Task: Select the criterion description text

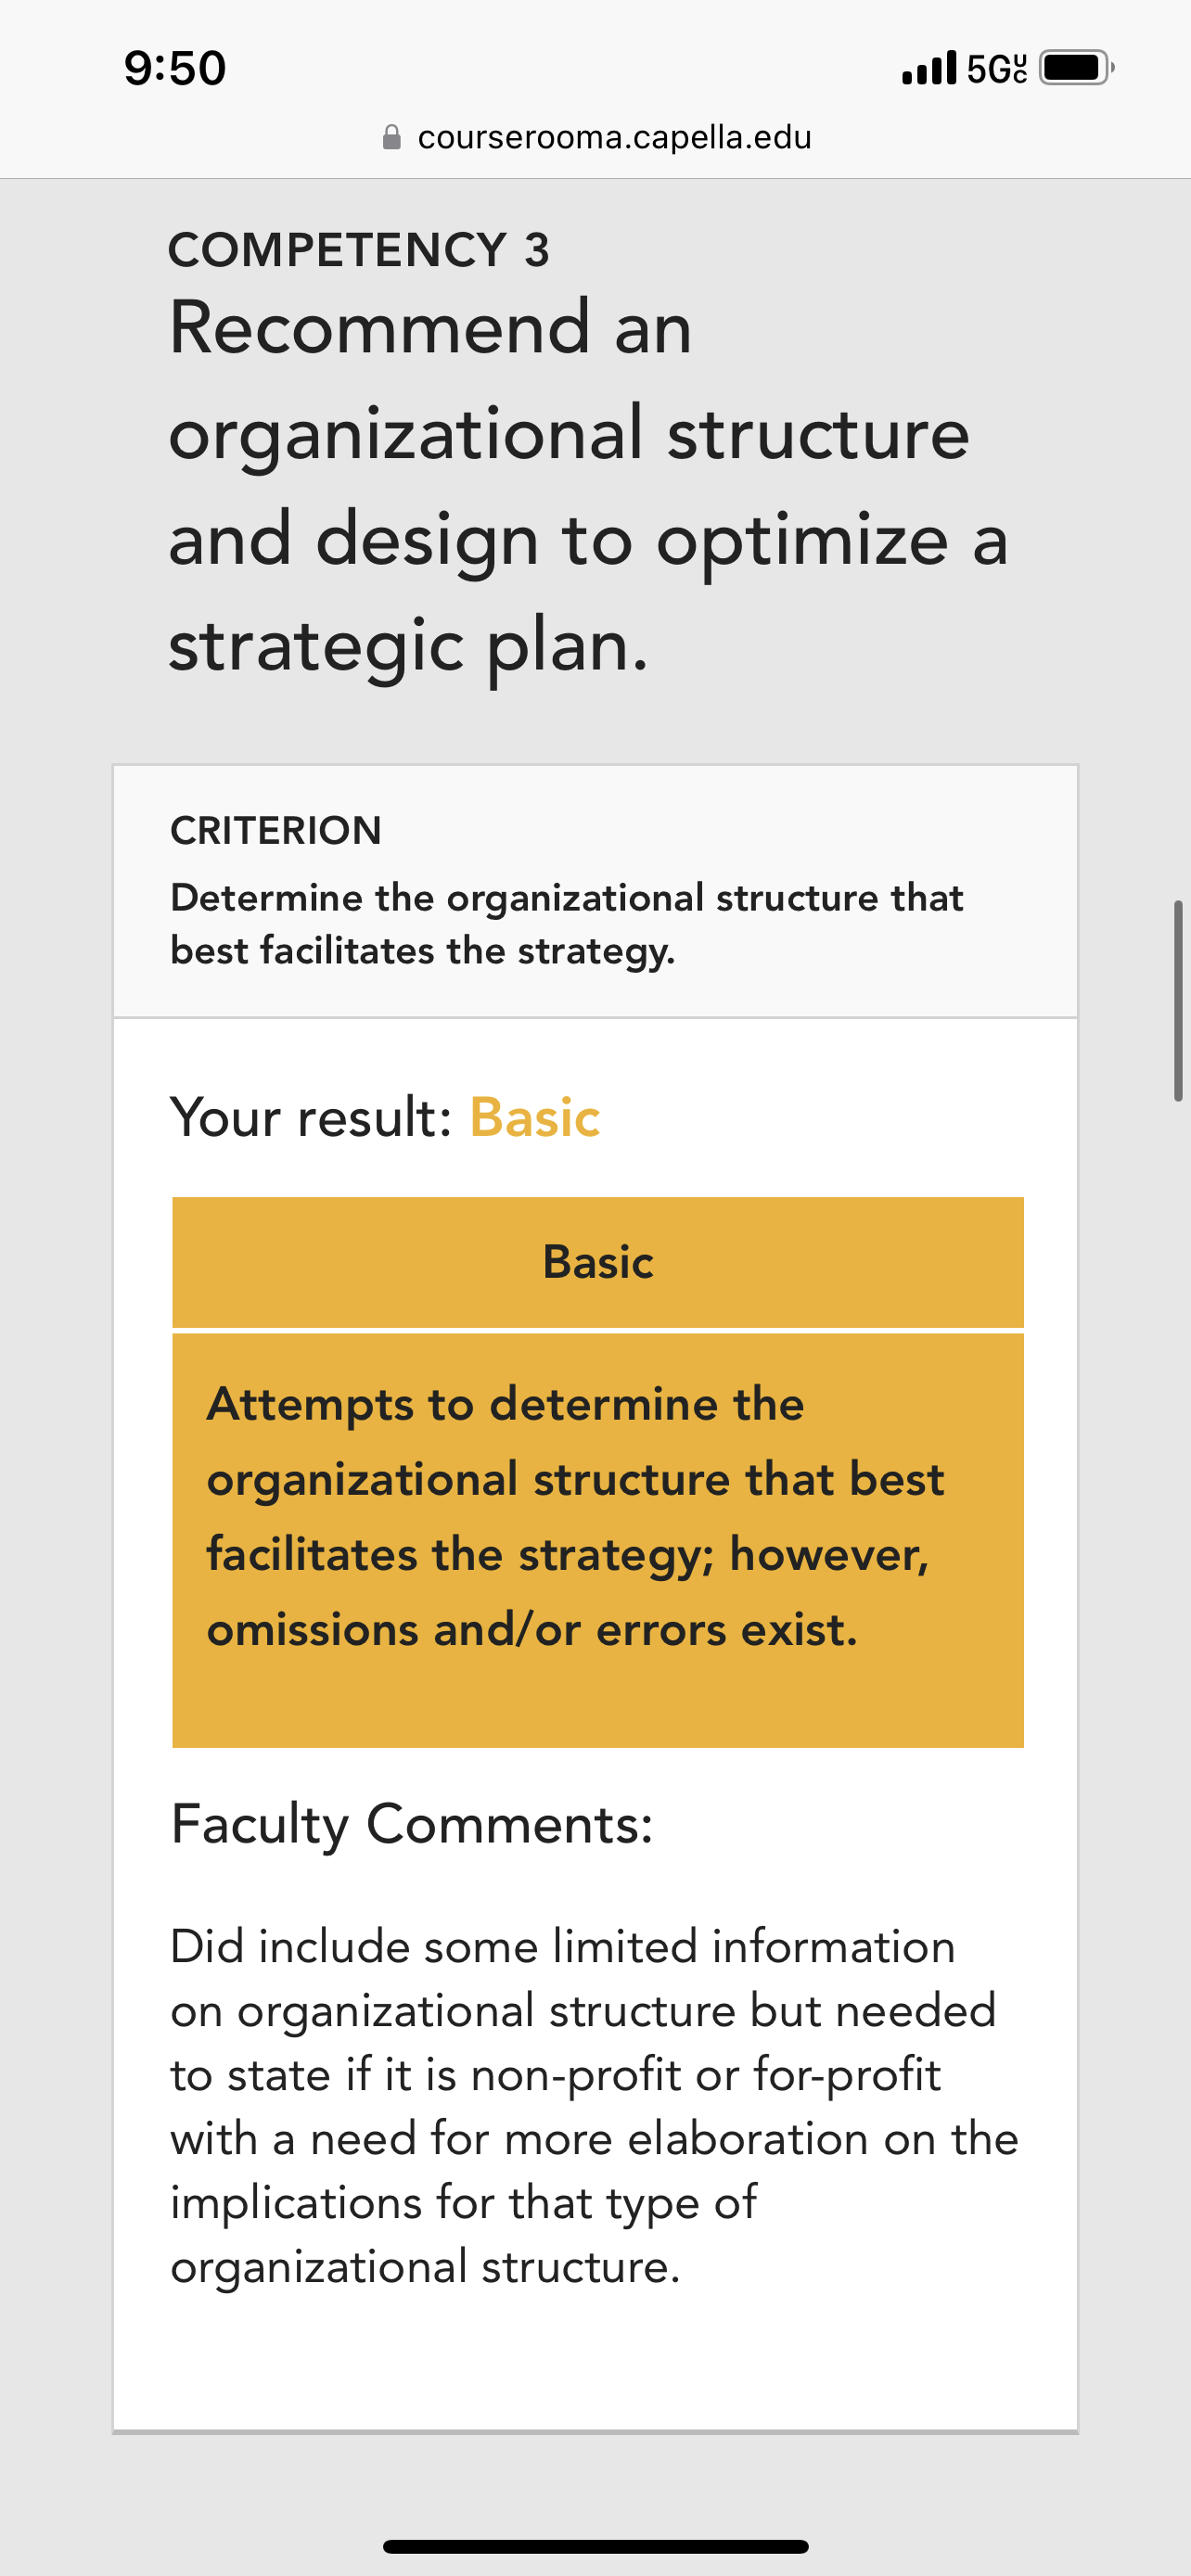Action: tap(567, 924)
